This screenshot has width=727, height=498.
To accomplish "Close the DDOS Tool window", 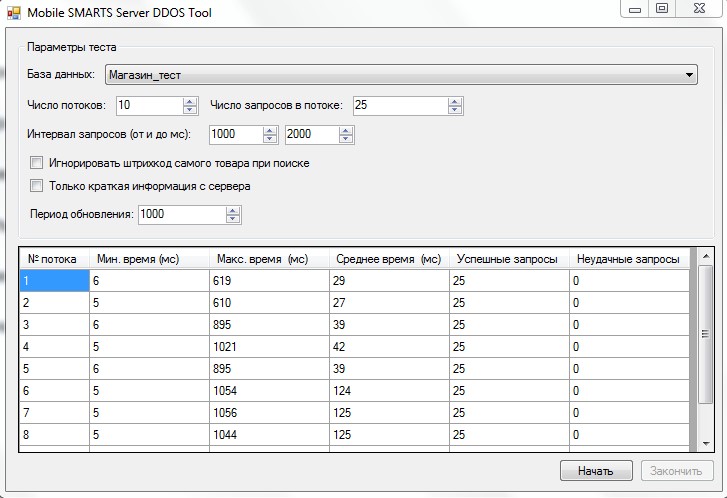I will [699, 9].
